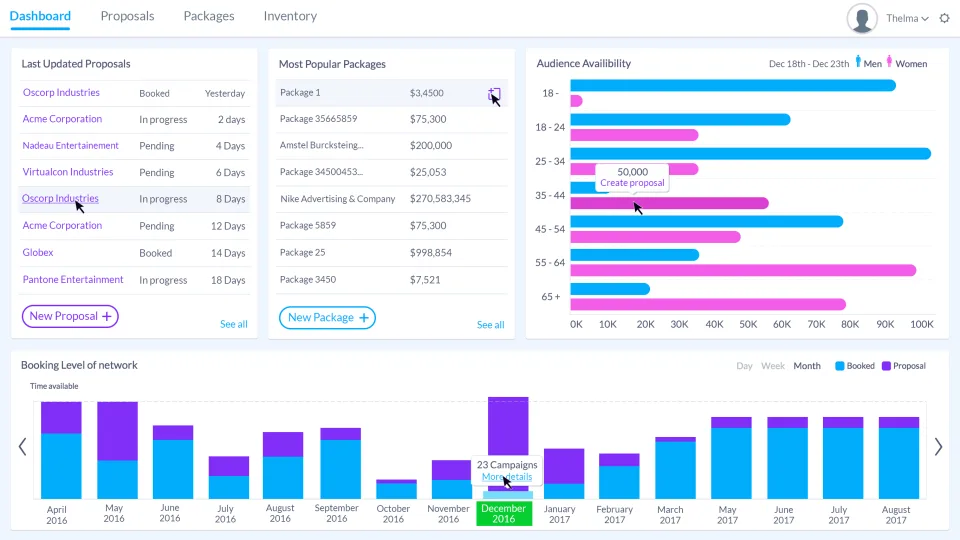Open the Proposals tab
960x540 pixels.
127,16
